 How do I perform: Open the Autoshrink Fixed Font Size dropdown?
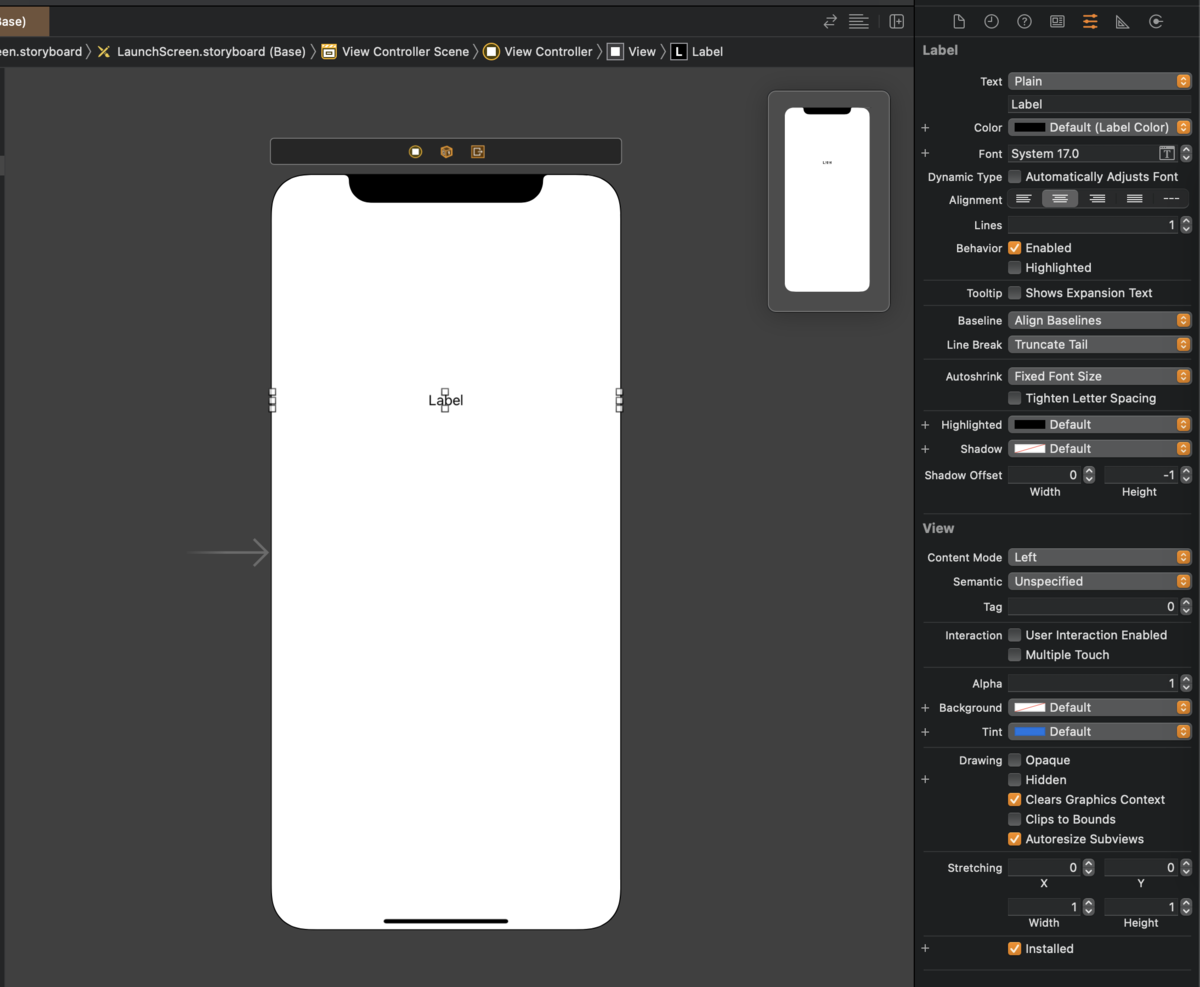tap(1099, 377)
